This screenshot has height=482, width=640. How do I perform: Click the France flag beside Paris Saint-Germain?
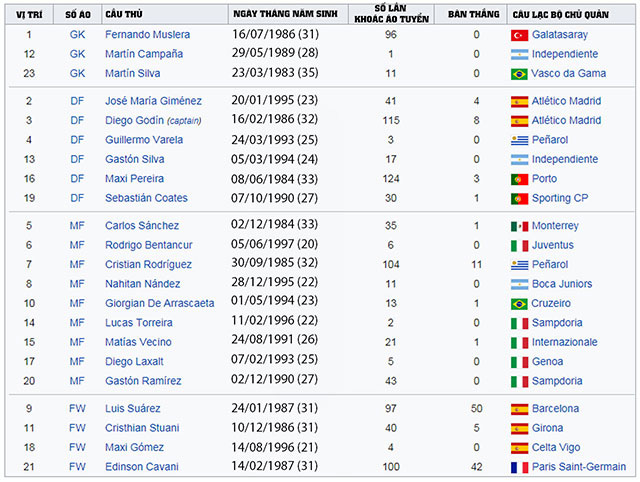pyautogui.click(x=519, y=467)
